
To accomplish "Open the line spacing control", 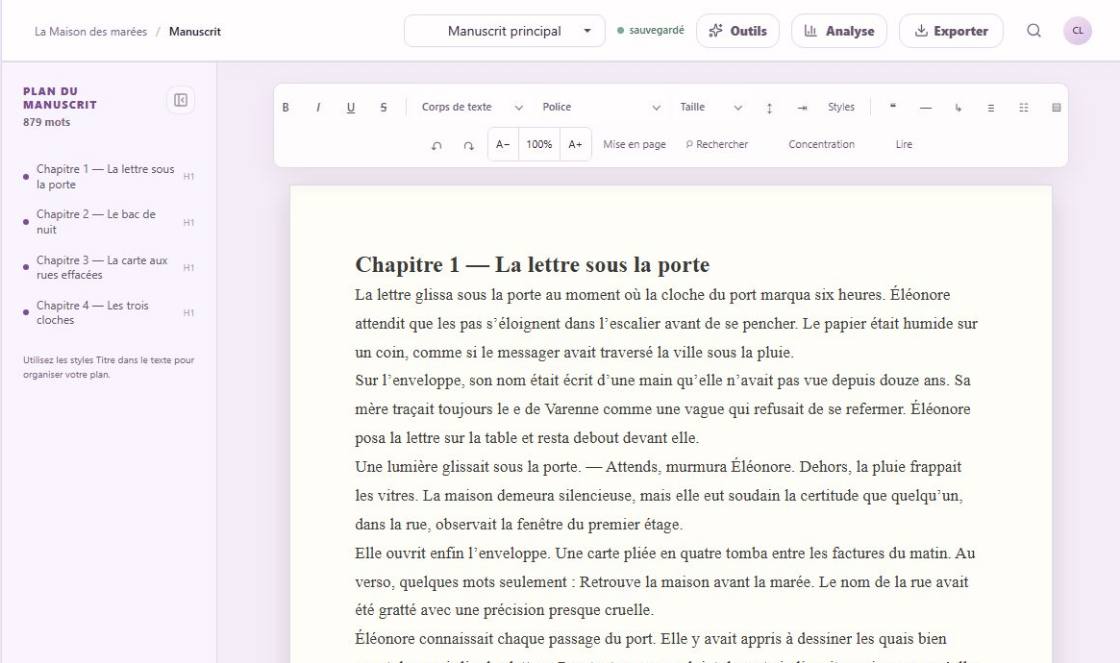I will [769, 108].
